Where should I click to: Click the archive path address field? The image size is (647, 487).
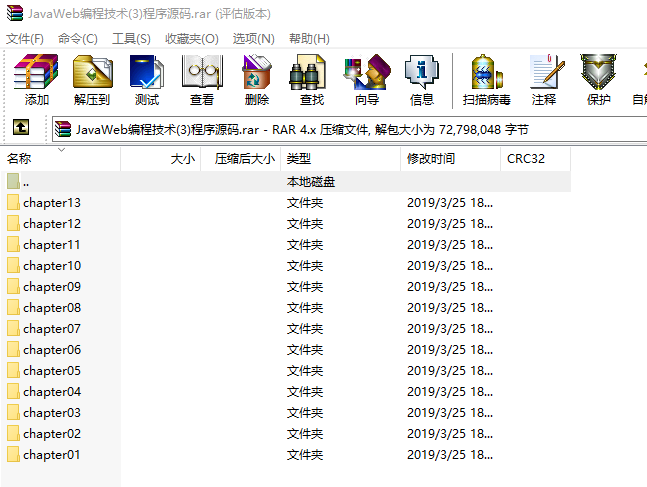[350, 130]
